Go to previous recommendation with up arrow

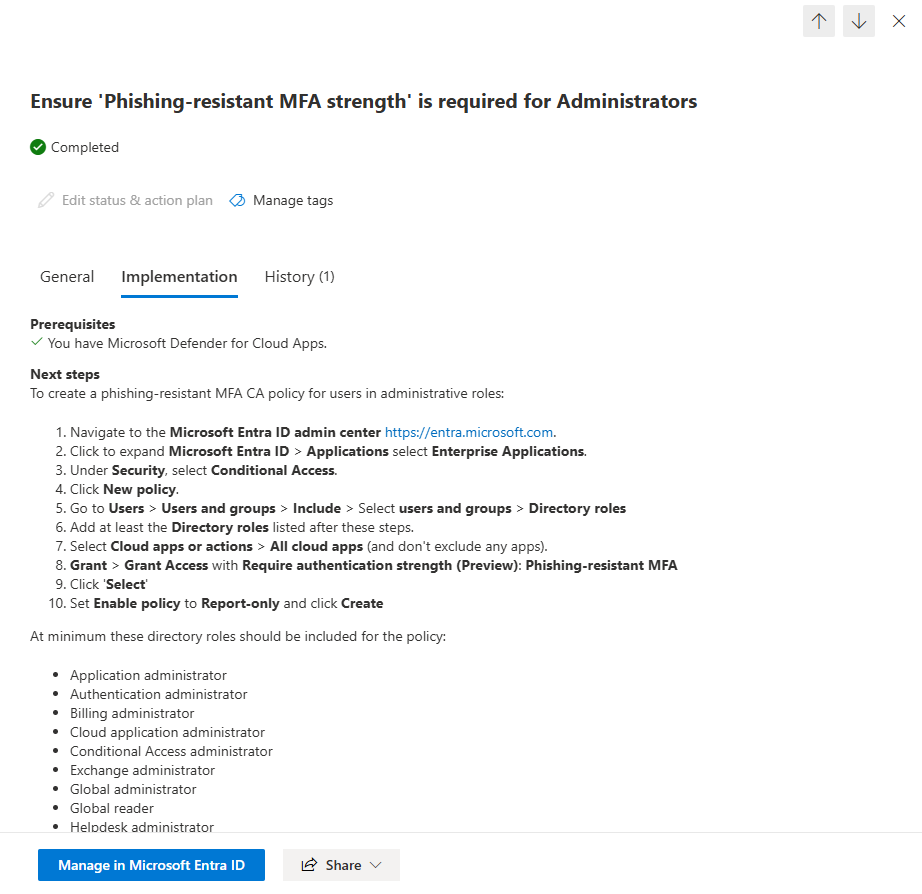click(819, 21)
